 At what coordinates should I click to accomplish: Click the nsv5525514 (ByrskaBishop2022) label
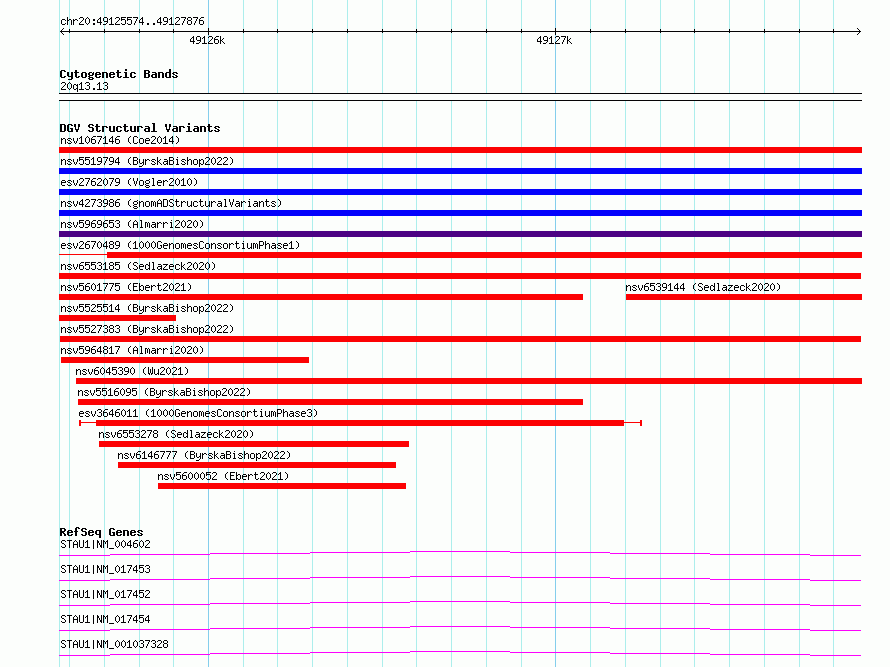[147, 308]
